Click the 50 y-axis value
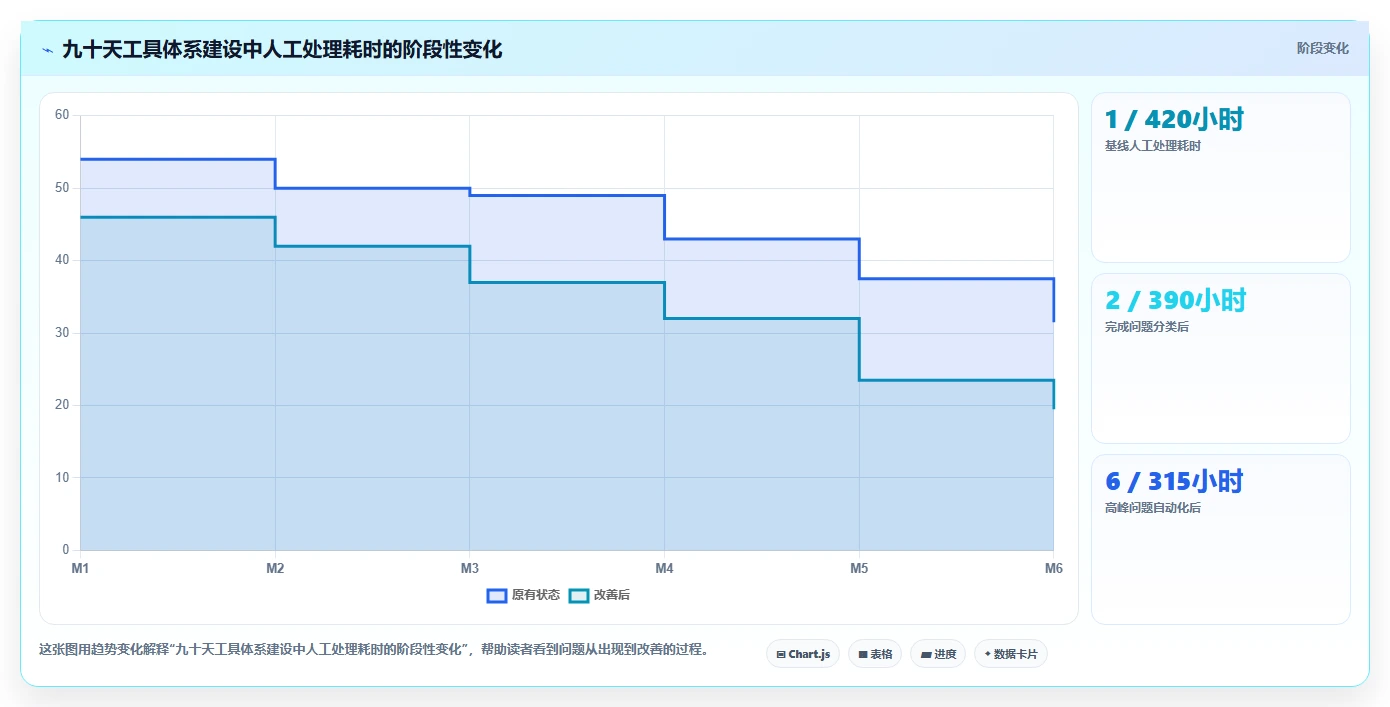 click(62, 188)
